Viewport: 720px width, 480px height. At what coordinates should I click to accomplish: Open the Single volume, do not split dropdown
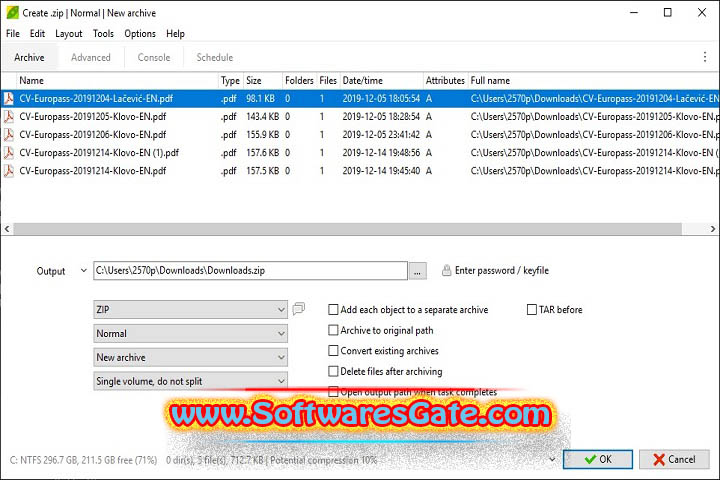pos(190,381)
